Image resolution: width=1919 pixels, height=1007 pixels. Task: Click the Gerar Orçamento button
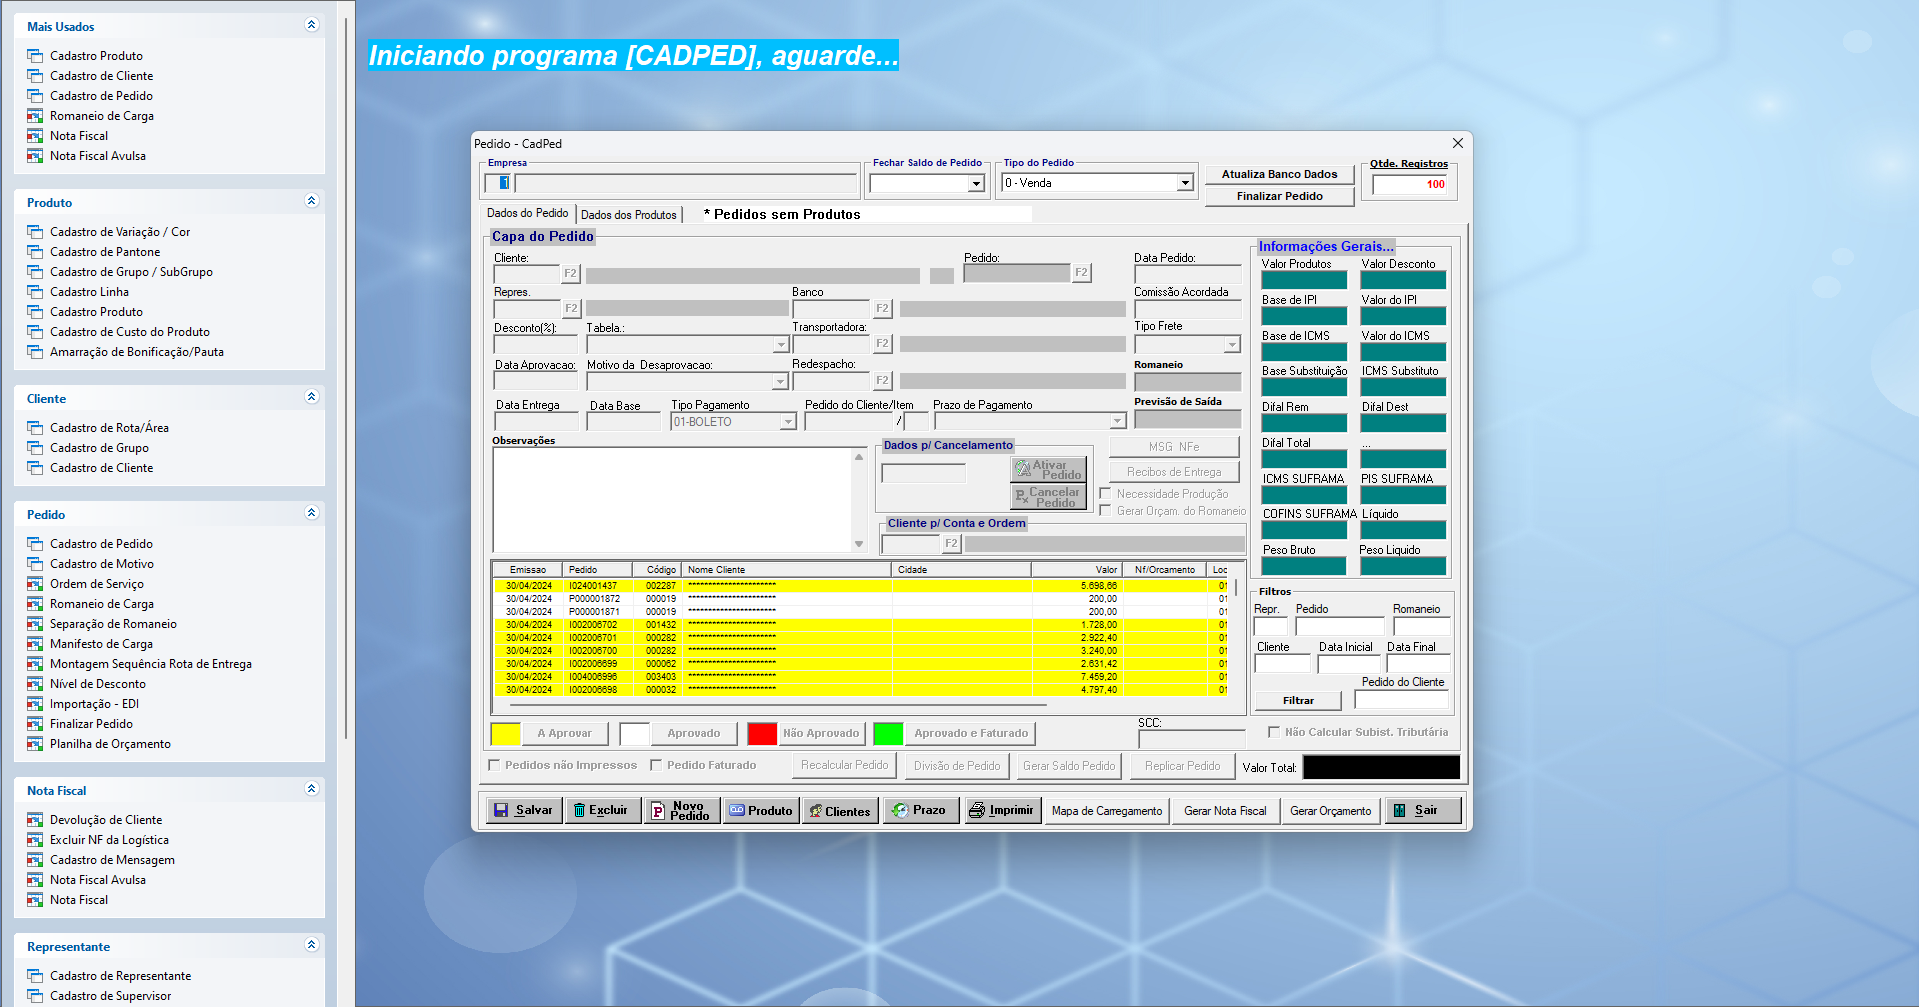coord(1330,810)
